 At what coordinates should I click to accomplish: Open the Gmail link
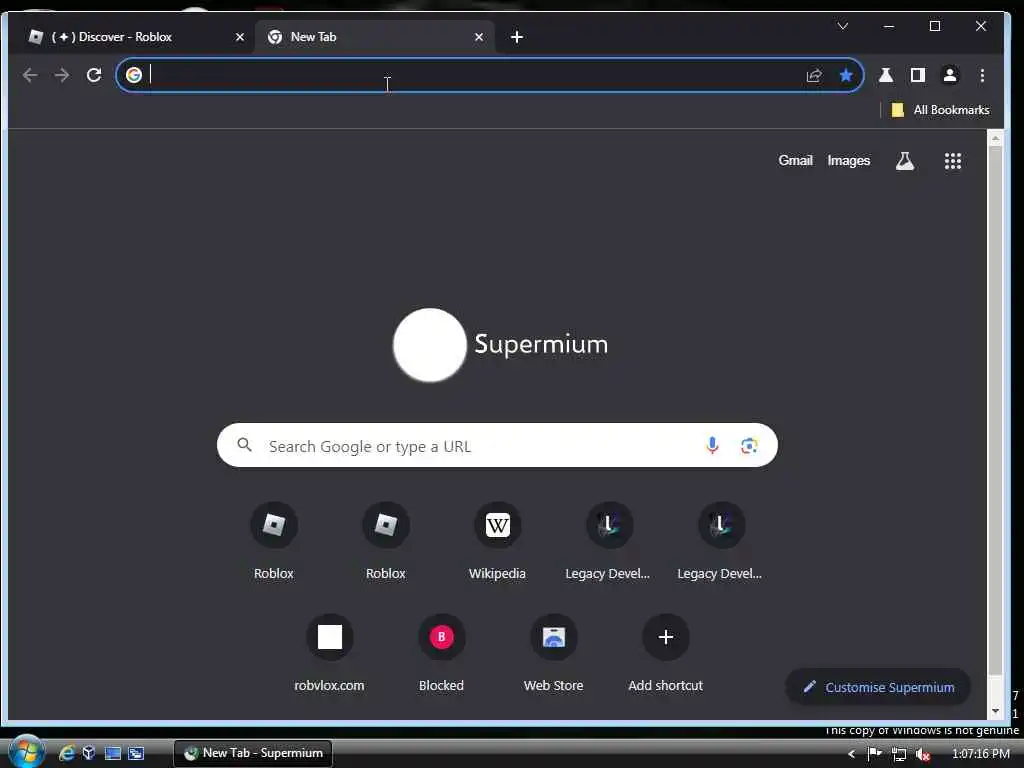click(795, 161)
